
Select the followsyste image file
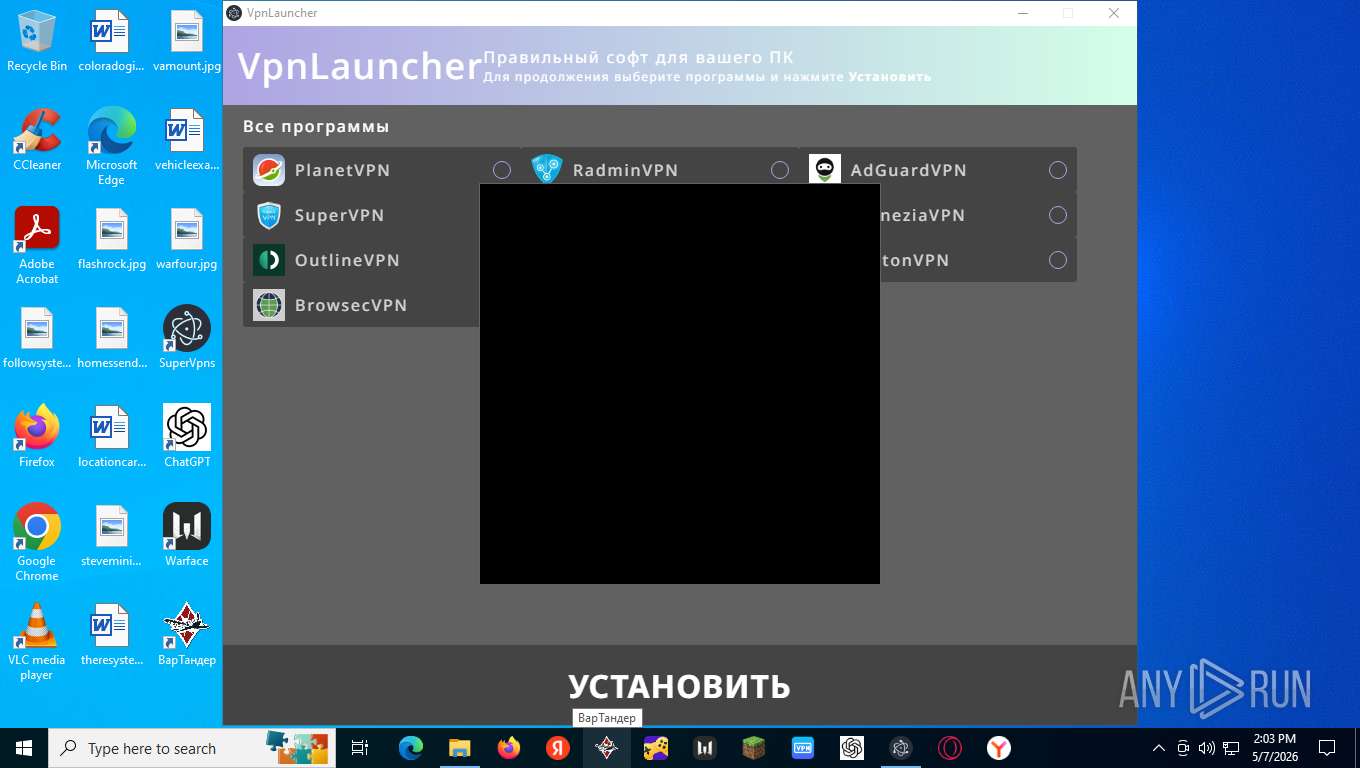(37, 338)
